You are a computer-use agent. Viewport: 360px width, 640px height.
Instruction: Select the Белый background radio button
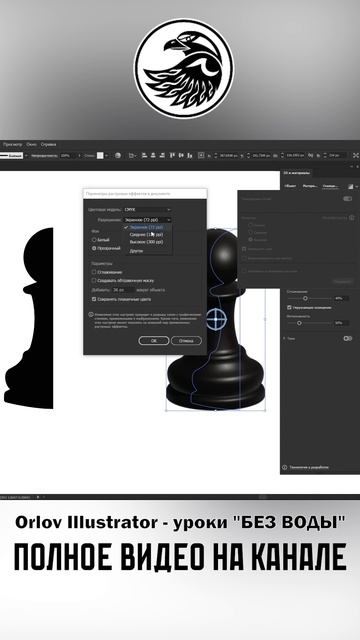(x=94, y=240)
